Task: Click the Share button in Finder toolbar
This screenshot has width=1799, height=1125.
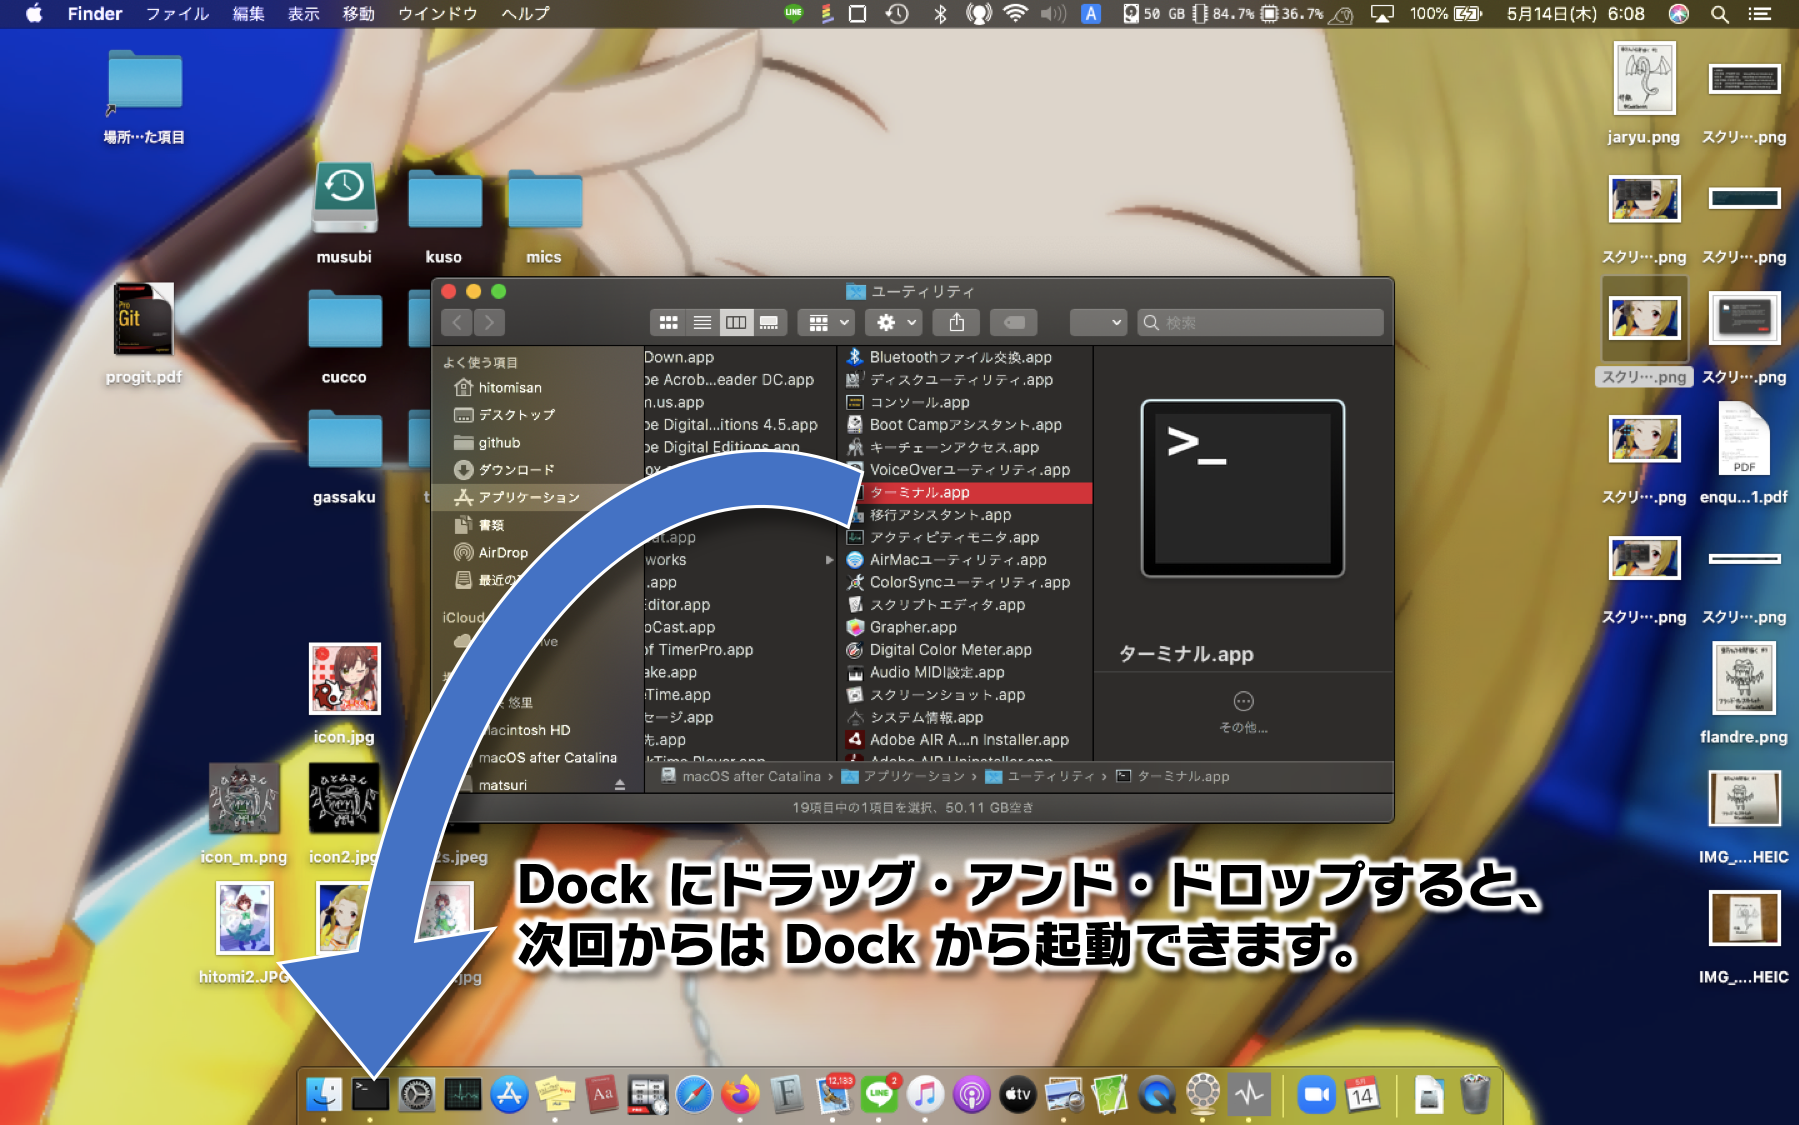Action: pyautogui.click(x=957, y=322)
